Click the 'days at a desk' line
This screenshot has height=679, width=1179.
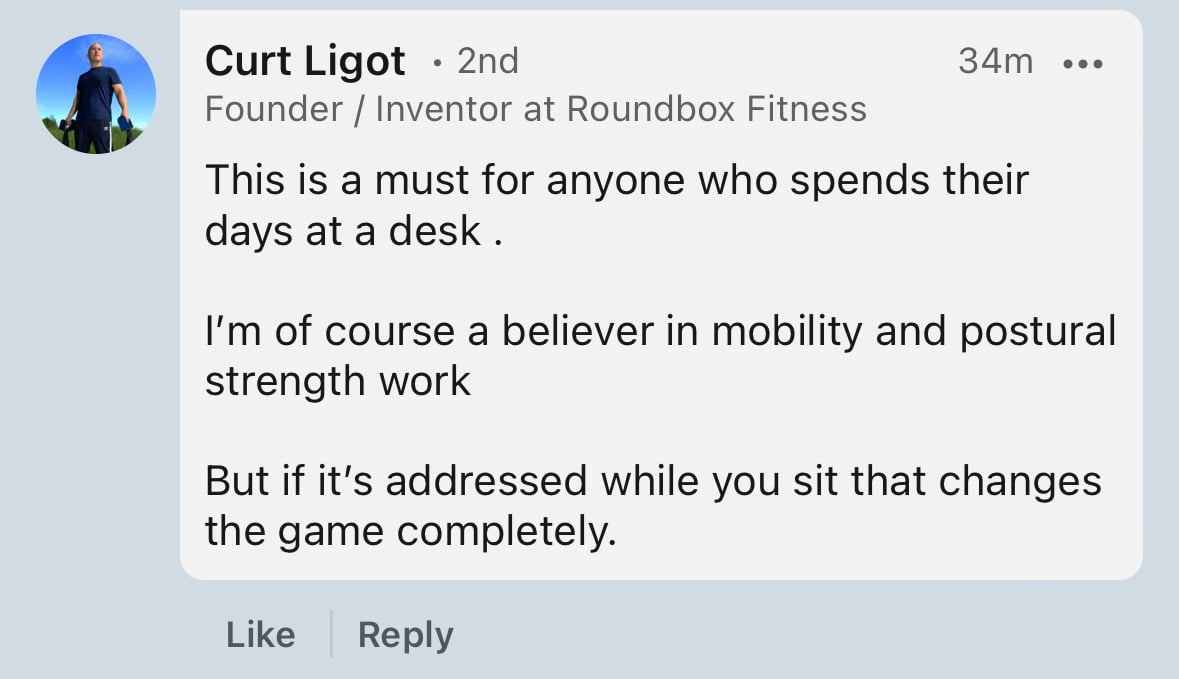point(353,231)
